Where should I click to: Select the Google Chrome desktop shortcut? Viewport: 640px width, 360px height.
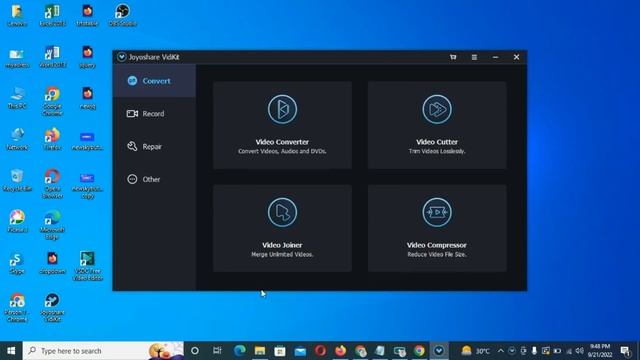(x=52, y=101)
